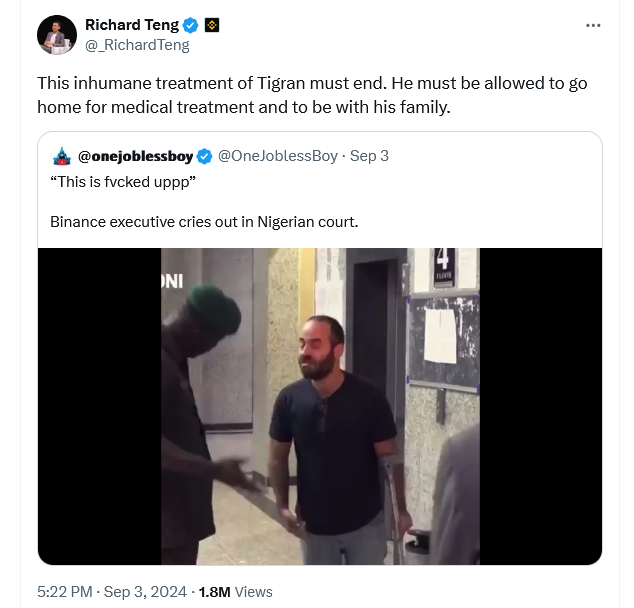Click the verified badge next to @onejoblessboy
Viewport: 634px width, 608px height.
pyautogui.click(x=204, y=156)
